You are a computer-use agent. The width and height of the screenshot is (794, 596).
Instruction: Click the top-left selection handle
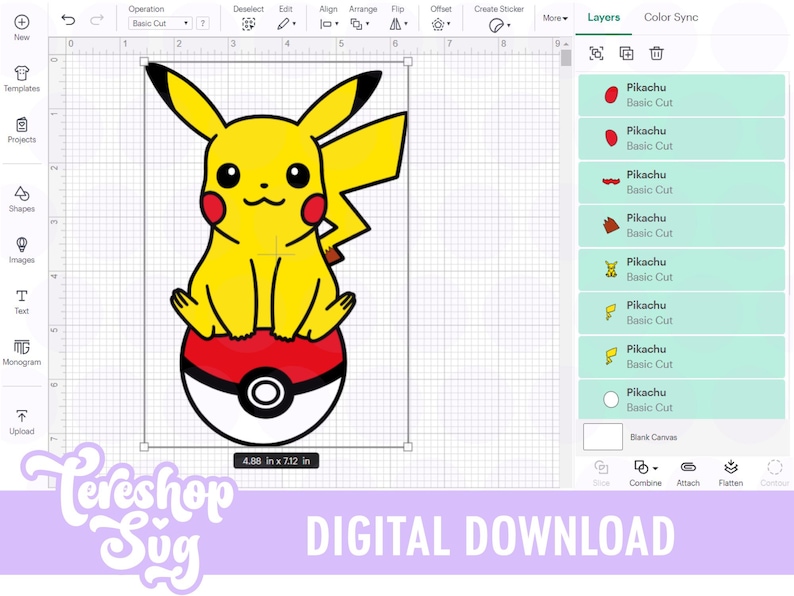[x=144, y=62]
